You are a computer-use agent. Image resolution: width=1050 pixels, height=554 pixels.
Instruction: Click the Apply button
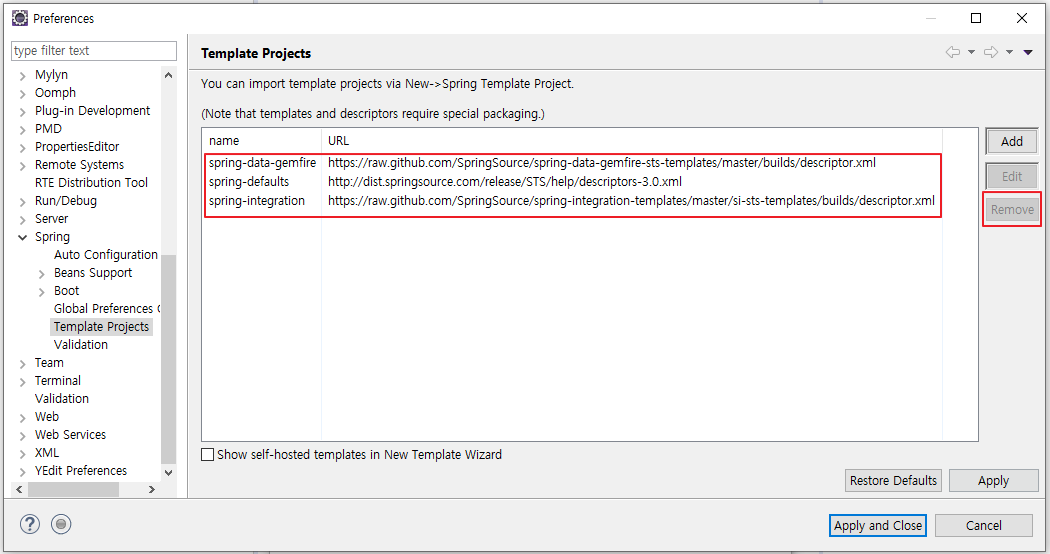993,480
